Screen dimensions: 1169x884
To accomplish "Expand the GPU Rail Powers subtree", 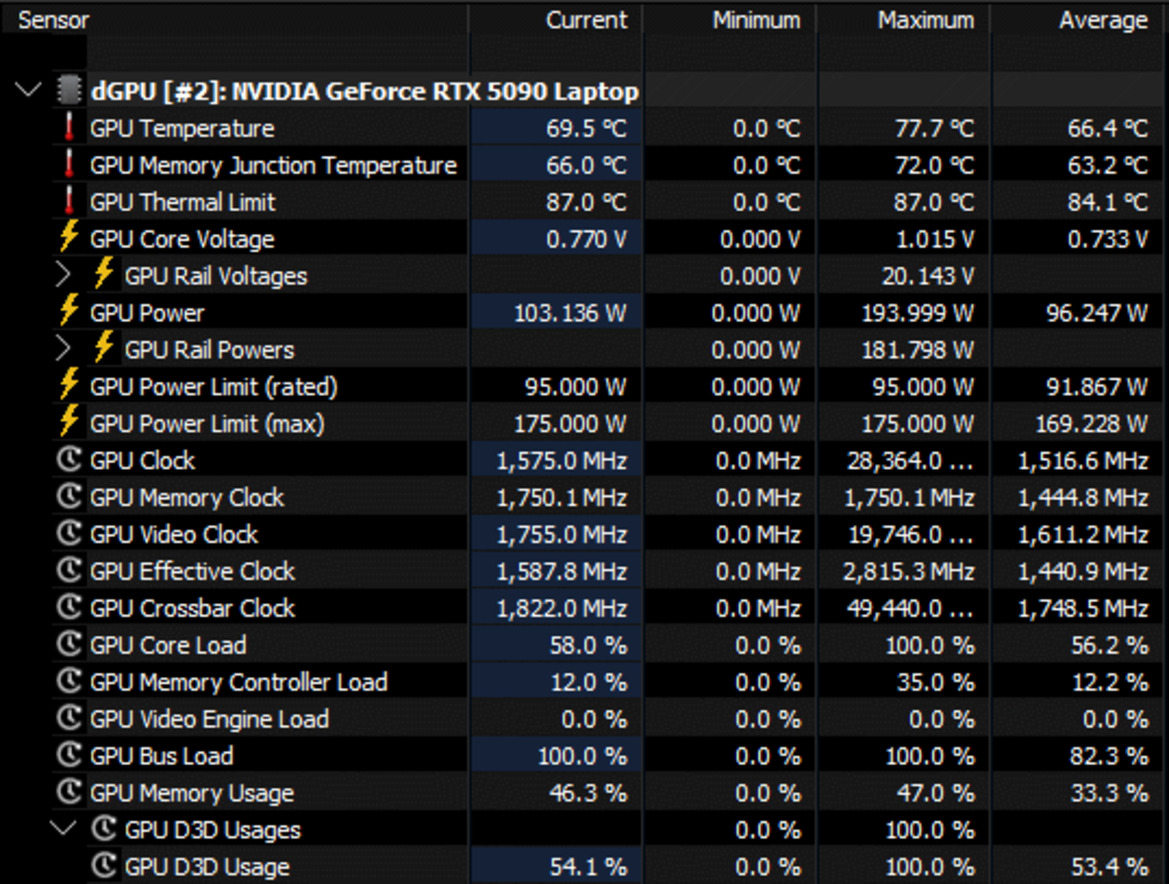I will tap(63, 350).
